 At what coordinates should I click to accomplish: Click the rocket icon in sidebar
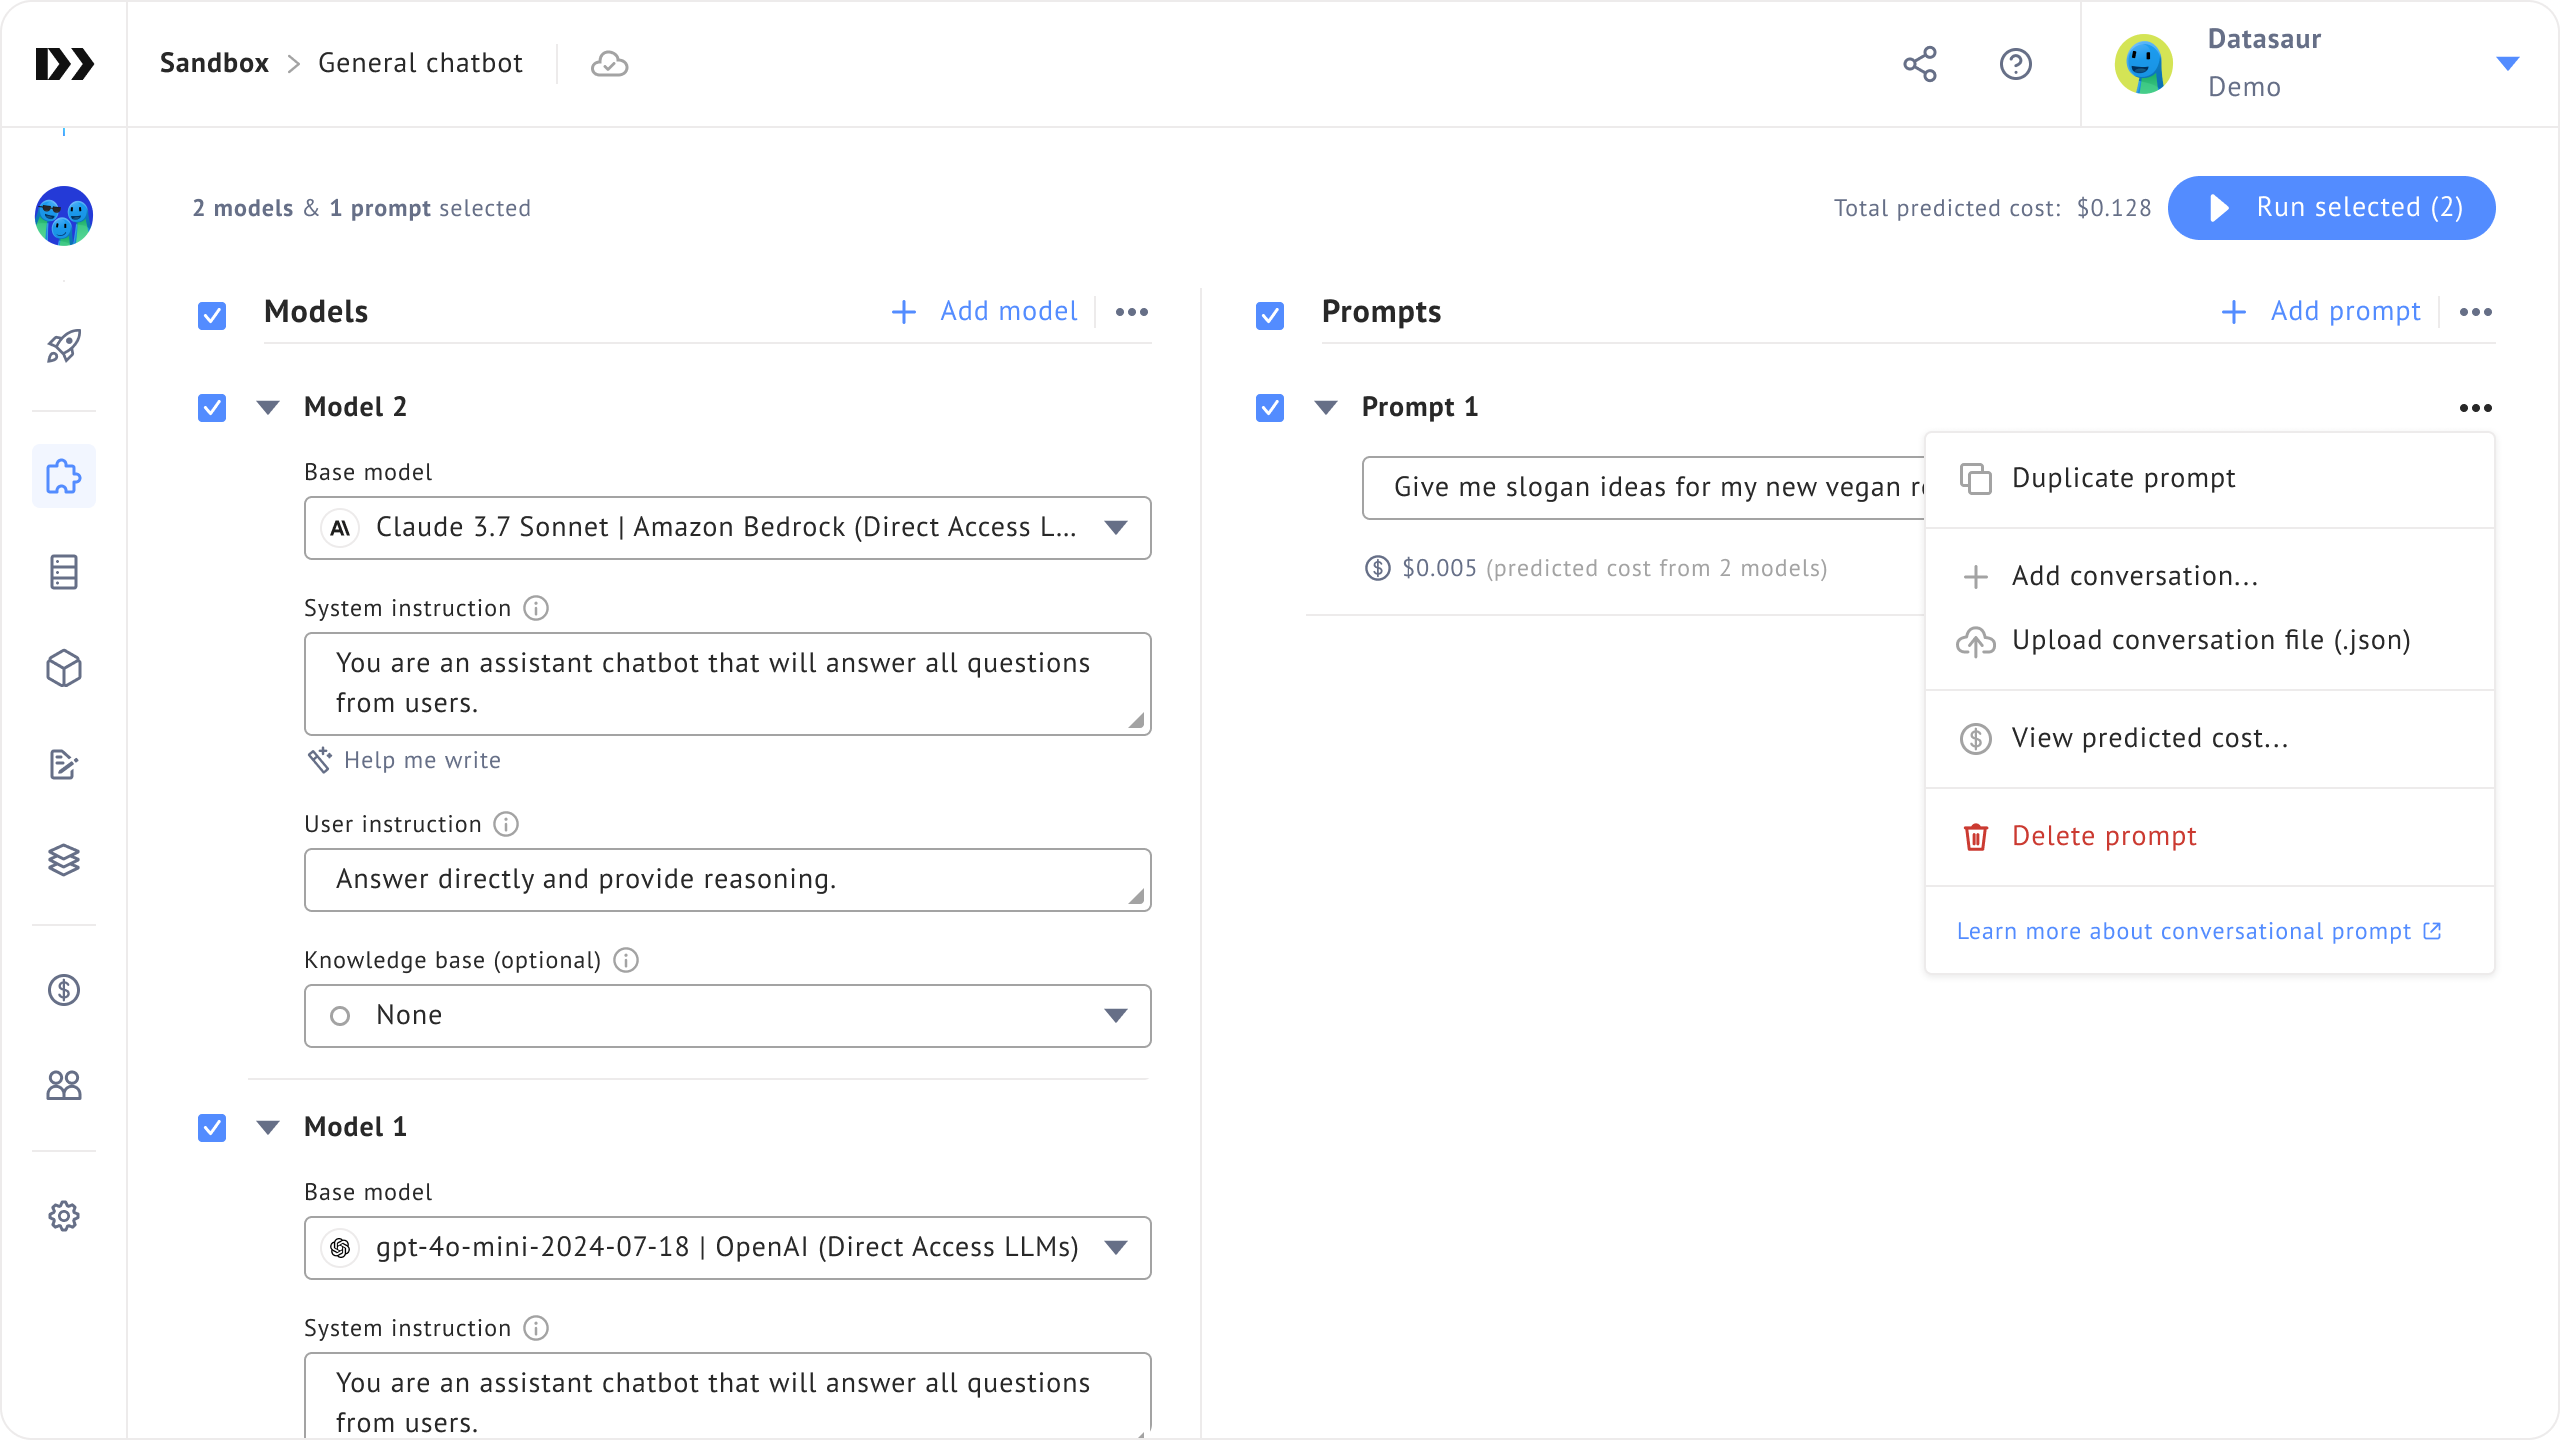(x=64, y=347)
